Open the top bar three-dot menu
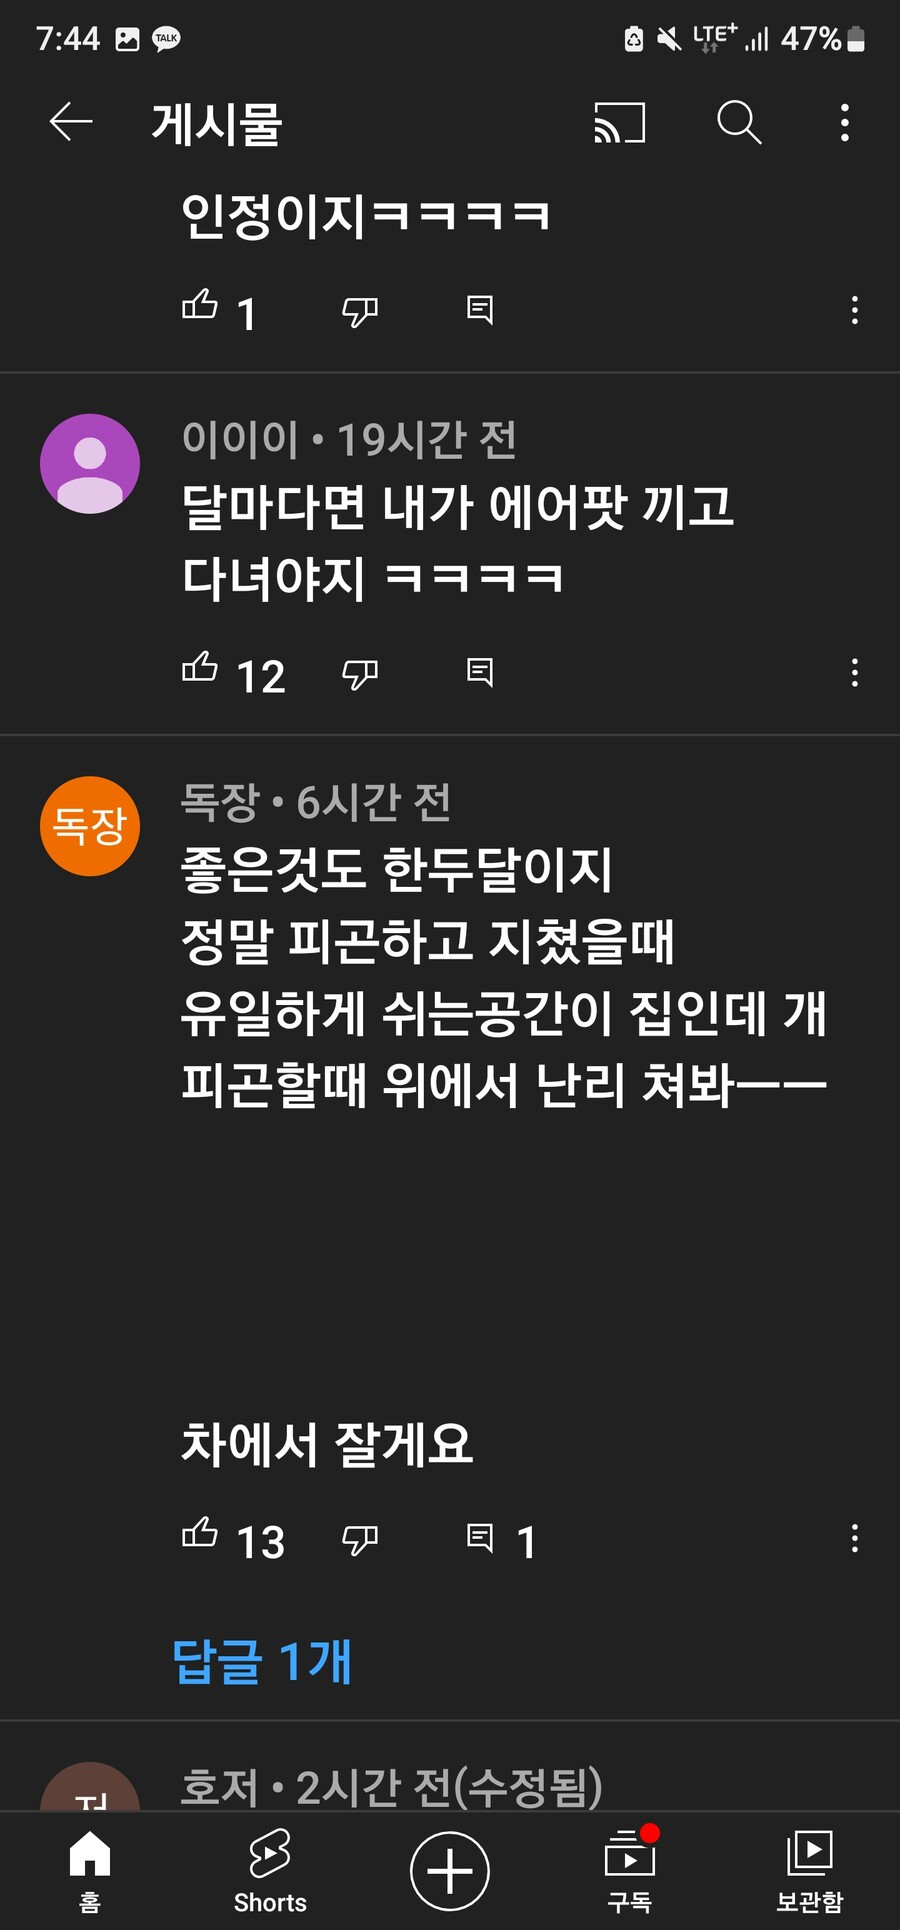Screen dimensions: 900x1930 [845, 123]
